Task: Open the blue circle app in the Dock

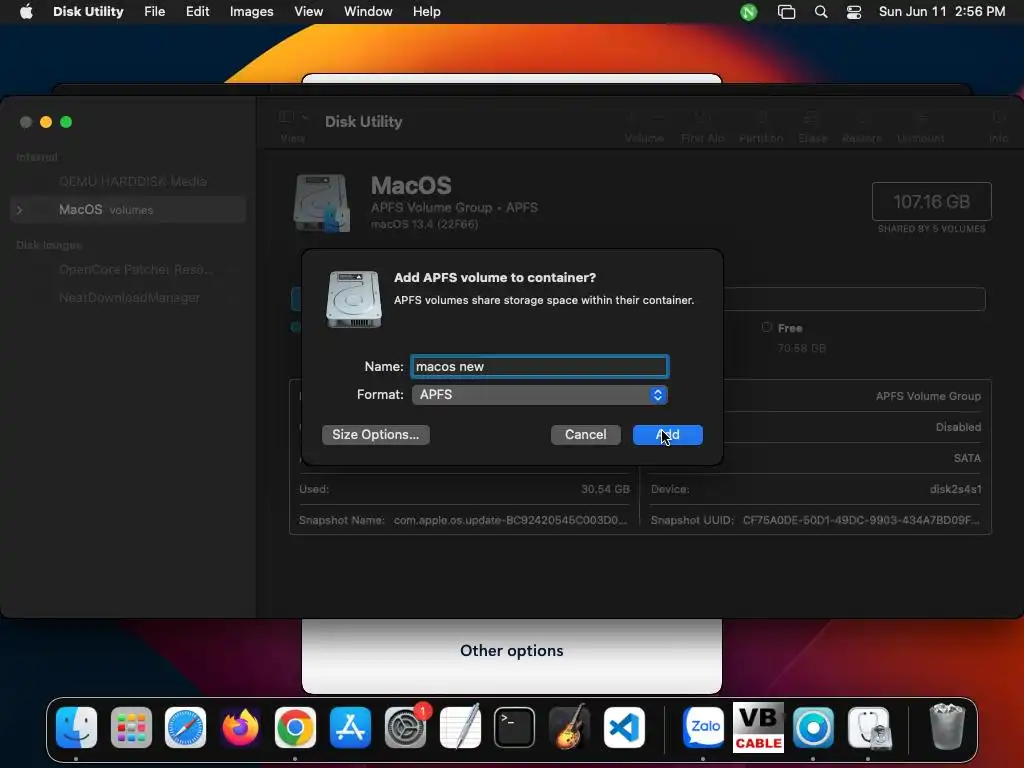Action: coord(813,727)
